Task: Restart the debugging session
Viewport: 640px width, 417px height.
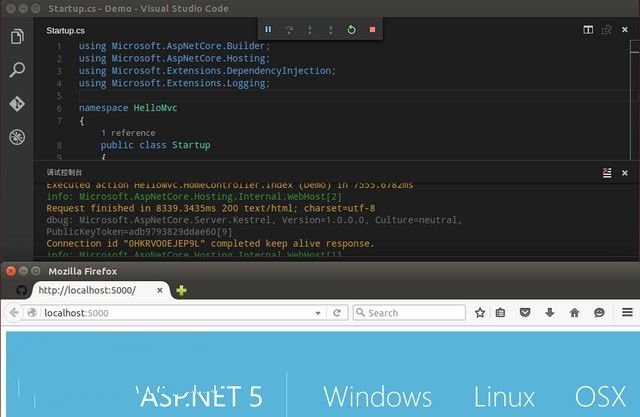Action: tap(351, 29)
